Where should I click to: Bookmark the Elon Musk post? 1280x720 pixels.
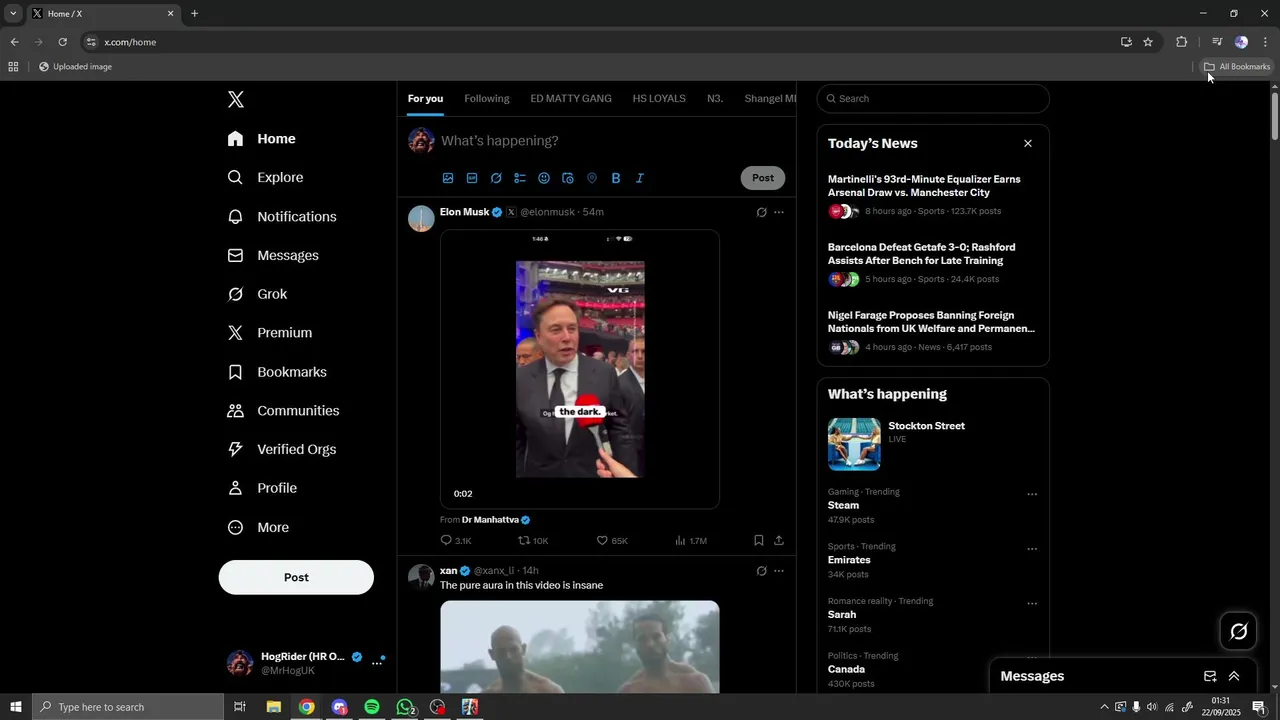[x=759, y=540]
